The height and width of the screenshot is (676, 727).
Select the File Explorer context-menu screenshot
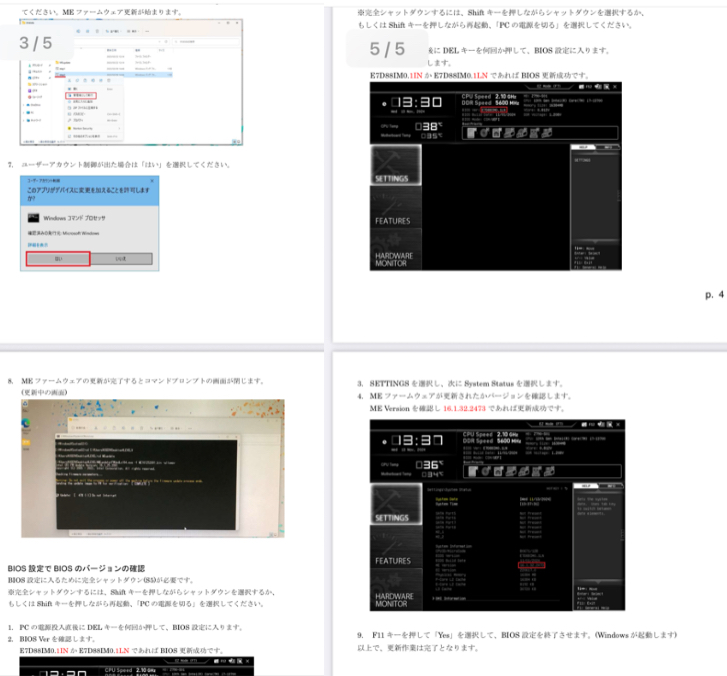click(x=131, y=82)
